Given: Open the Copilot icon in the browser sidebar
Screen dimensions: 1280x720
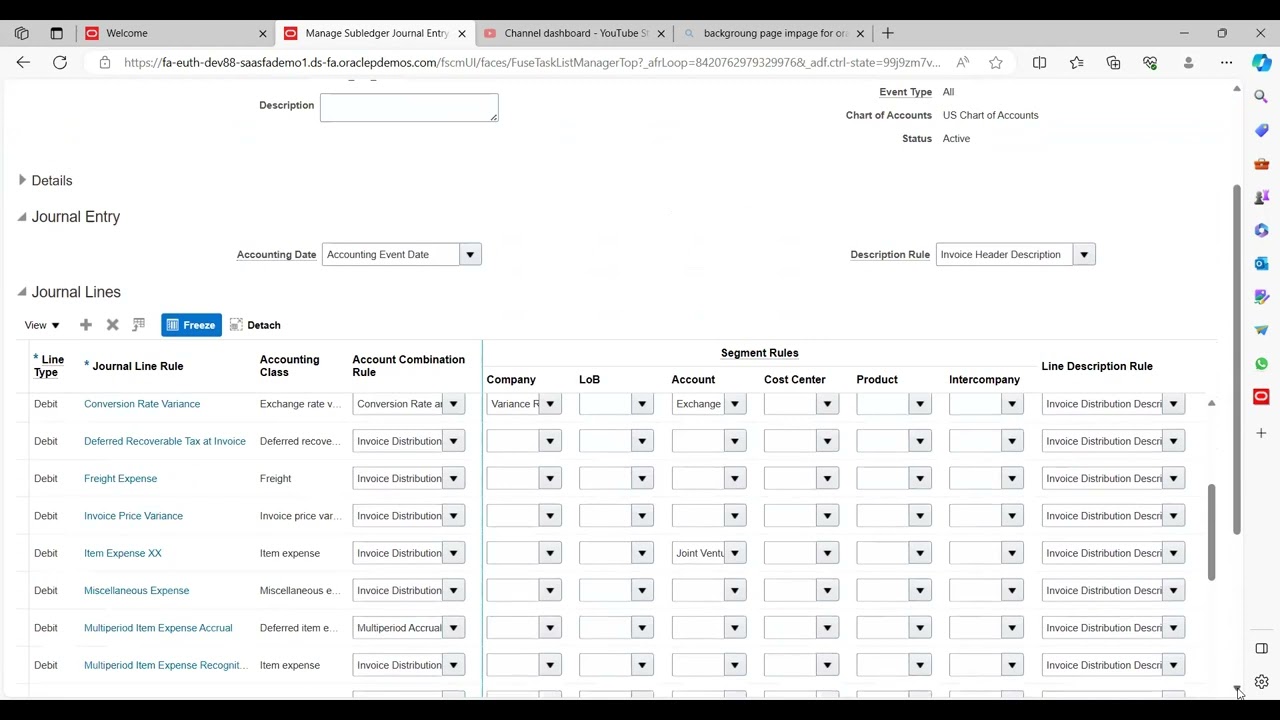Looking at the screenshot, I should point(1262,63).
